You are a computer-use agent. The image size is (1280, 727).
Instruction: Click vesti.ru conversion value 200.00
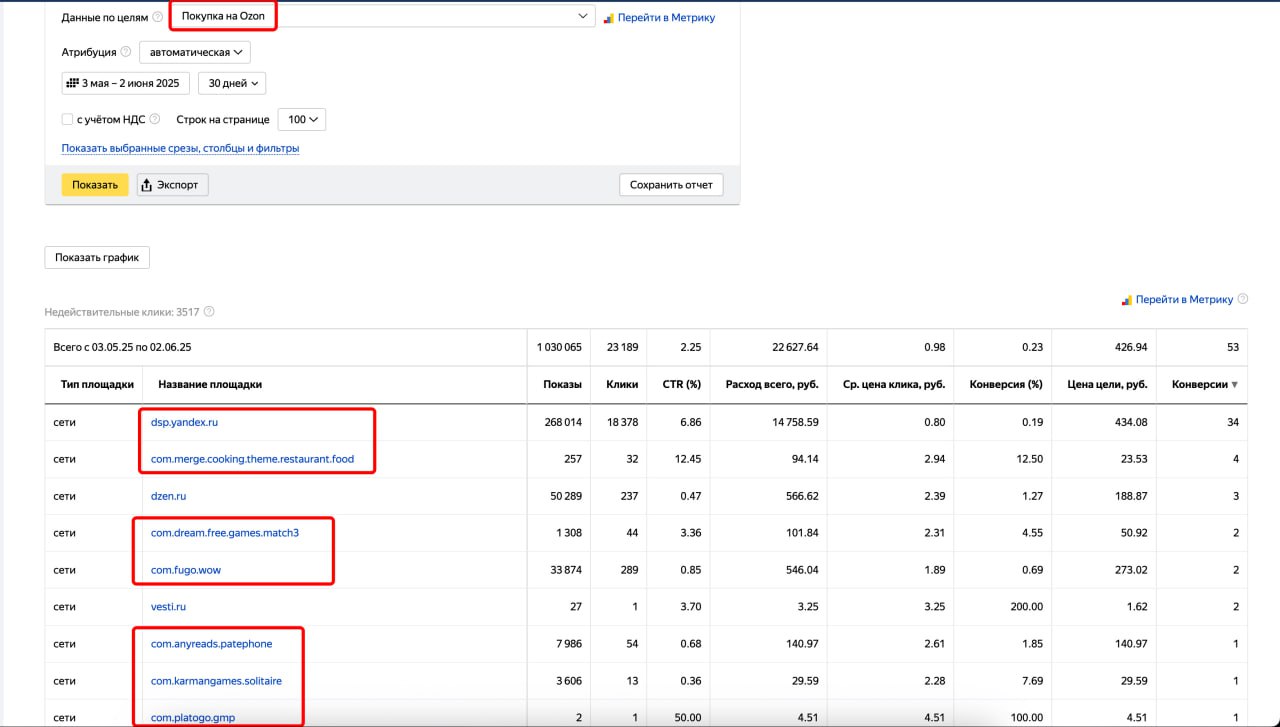[1026, 607]
